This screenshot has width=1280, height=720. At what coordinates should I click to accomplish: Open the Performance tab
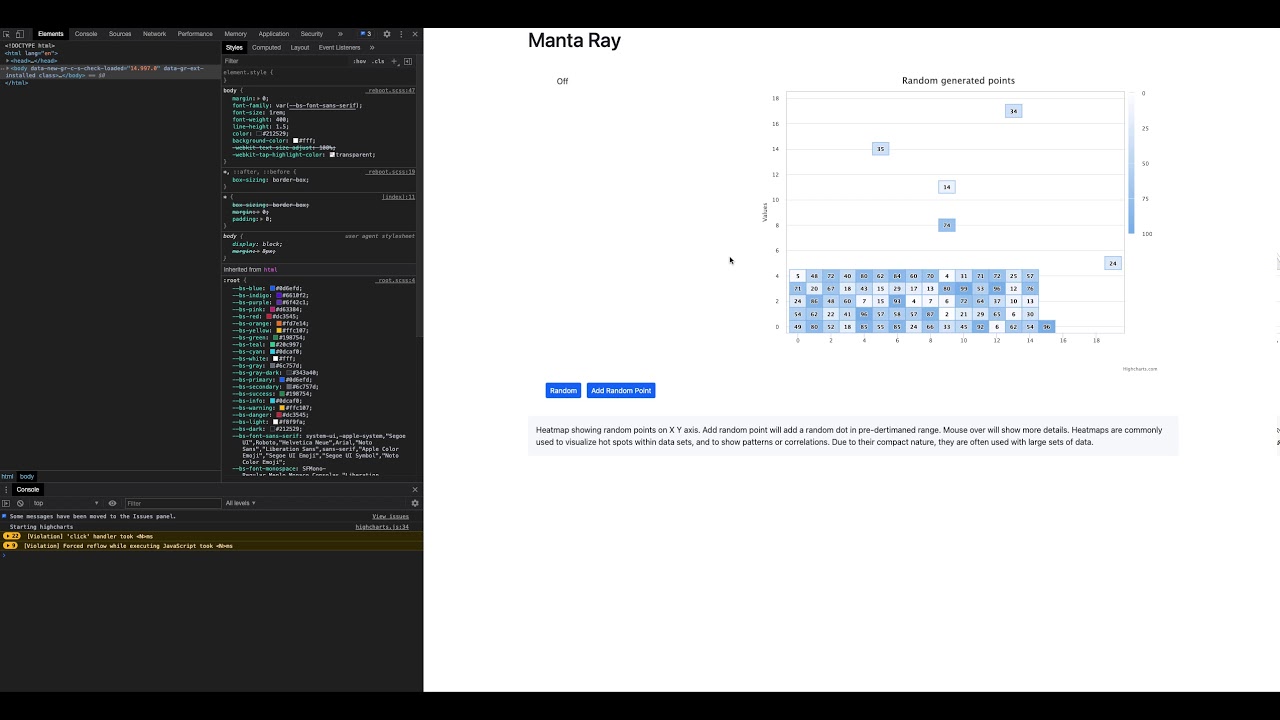point(195,34)
